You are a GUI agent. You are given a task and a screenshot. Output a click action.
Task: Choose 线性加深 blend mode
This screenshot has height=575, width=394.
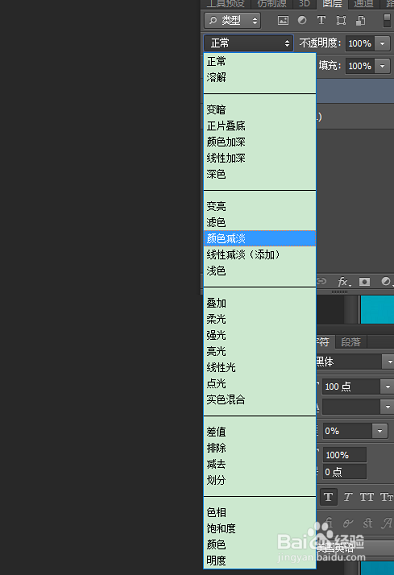coord(260,158)
